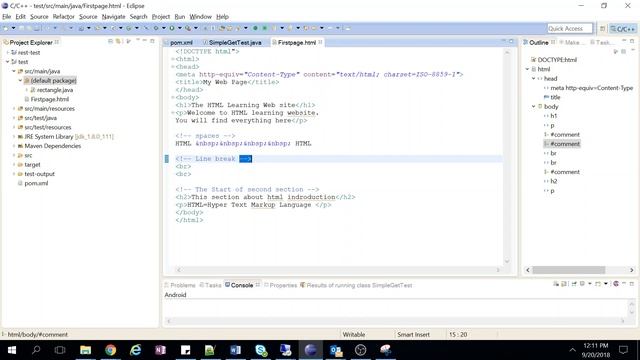Click the green Run button in toolbar
The width and height of the screenshot is (640, 360).
[x=172, y=28]
